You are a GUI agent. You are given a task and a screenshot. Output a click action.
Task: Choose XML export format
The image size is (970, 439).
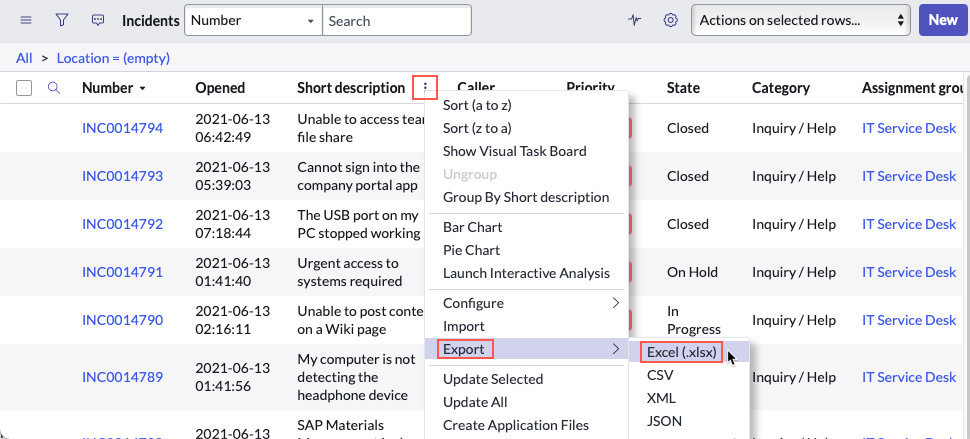pos(661,398)
